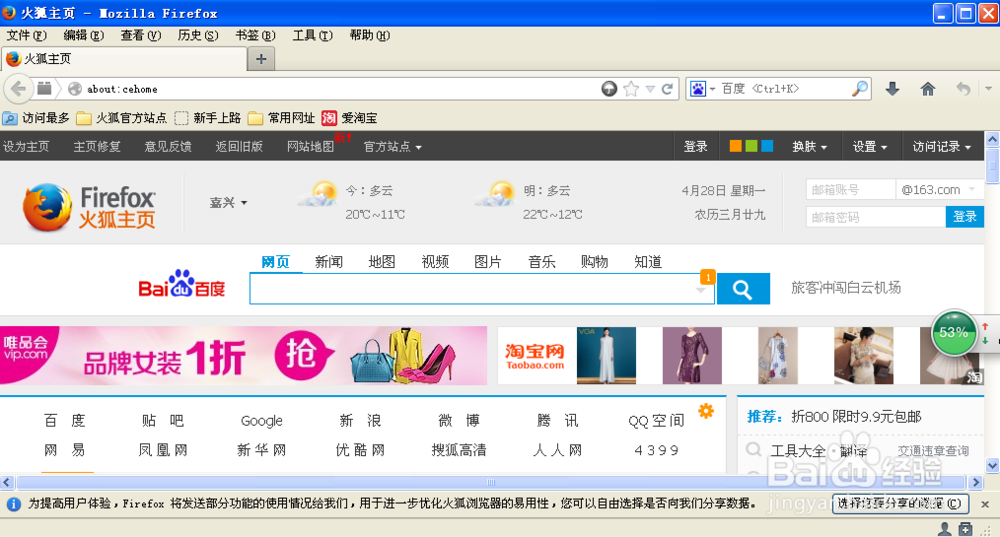
Task: Click the blue mail 登录 button
Action: (964, 217)
